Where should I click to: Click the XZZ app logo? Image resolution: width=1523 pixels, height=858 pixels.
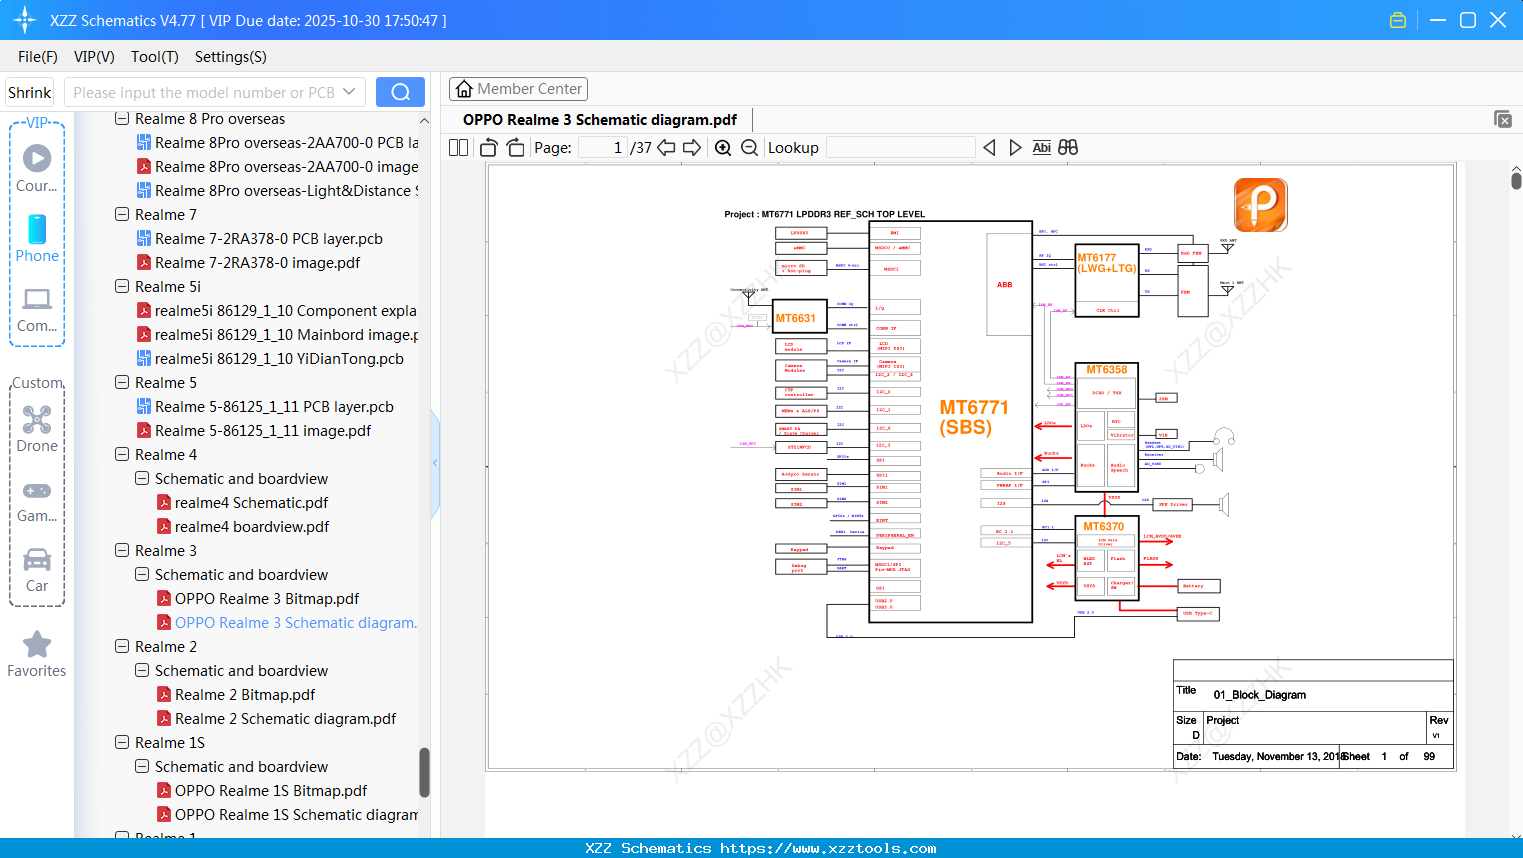point(25,20)
